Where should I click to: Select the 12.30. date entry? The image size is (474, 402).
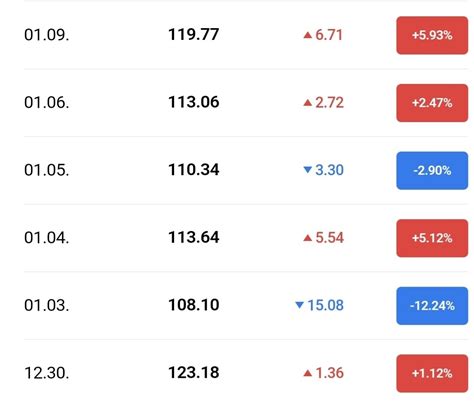pos(47,373)
